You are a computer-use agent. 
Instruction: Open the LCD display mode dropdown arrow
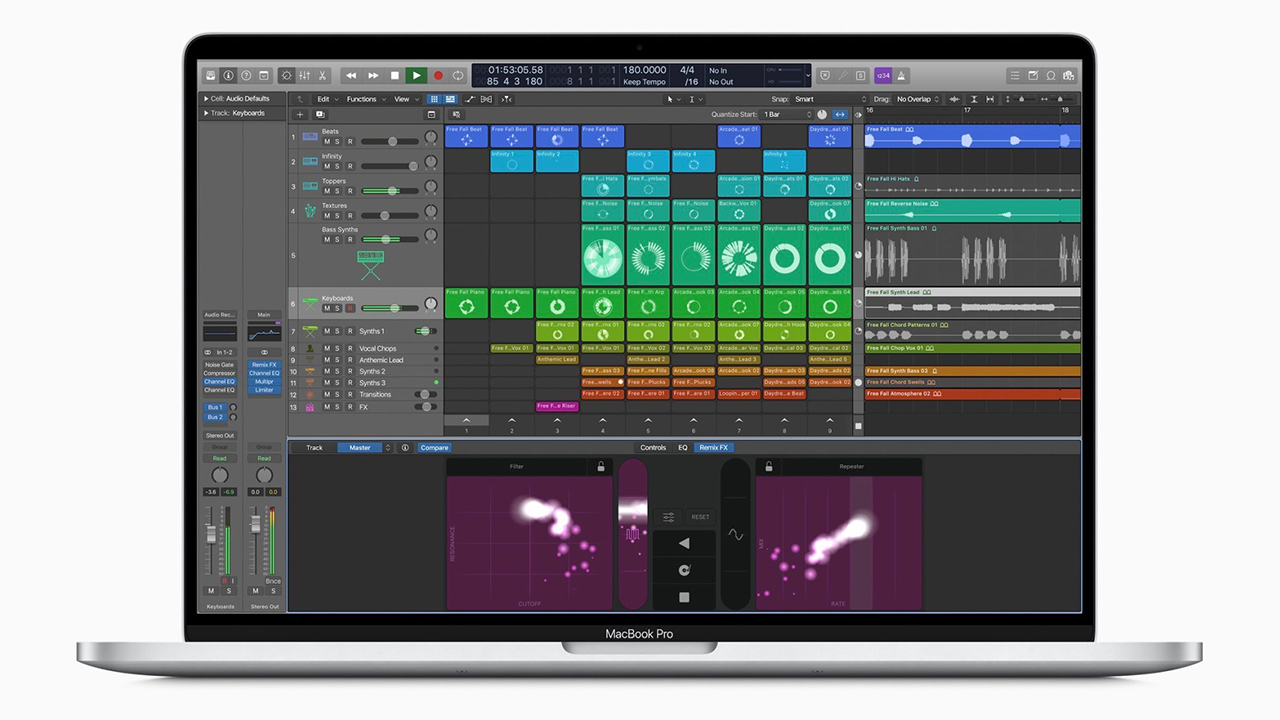click(x=807, y=75)
